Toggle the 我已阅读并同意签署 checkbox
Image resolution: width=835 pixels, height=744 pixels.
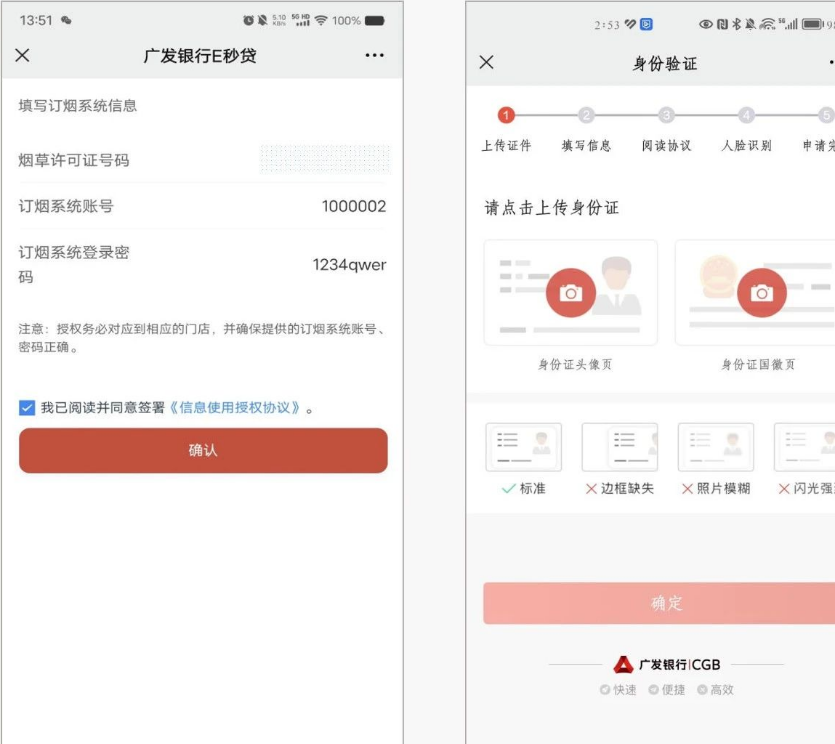[x=27, y=407]
